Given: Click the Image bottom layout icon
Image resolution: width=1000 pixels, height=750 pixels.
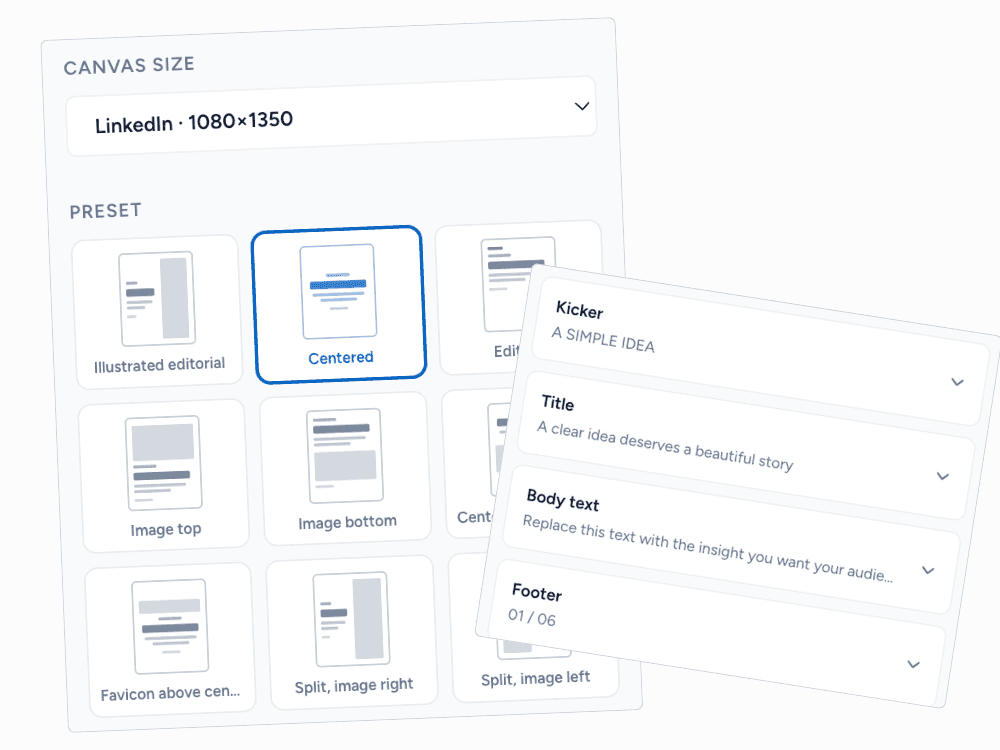Looking at the screenshot, I should point(345,455).
